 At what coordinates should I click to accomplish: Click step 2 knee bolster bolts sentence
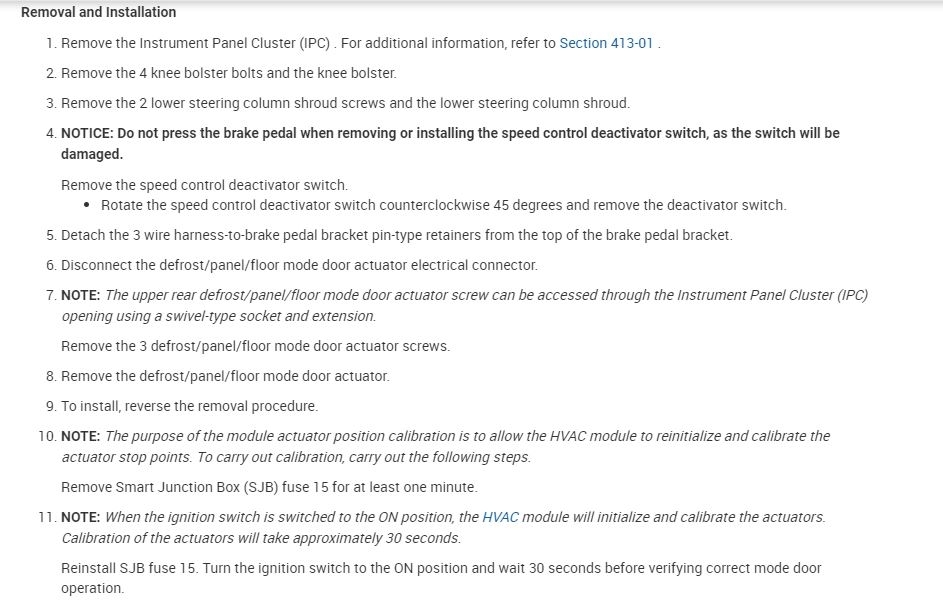(x=228, y=73)
